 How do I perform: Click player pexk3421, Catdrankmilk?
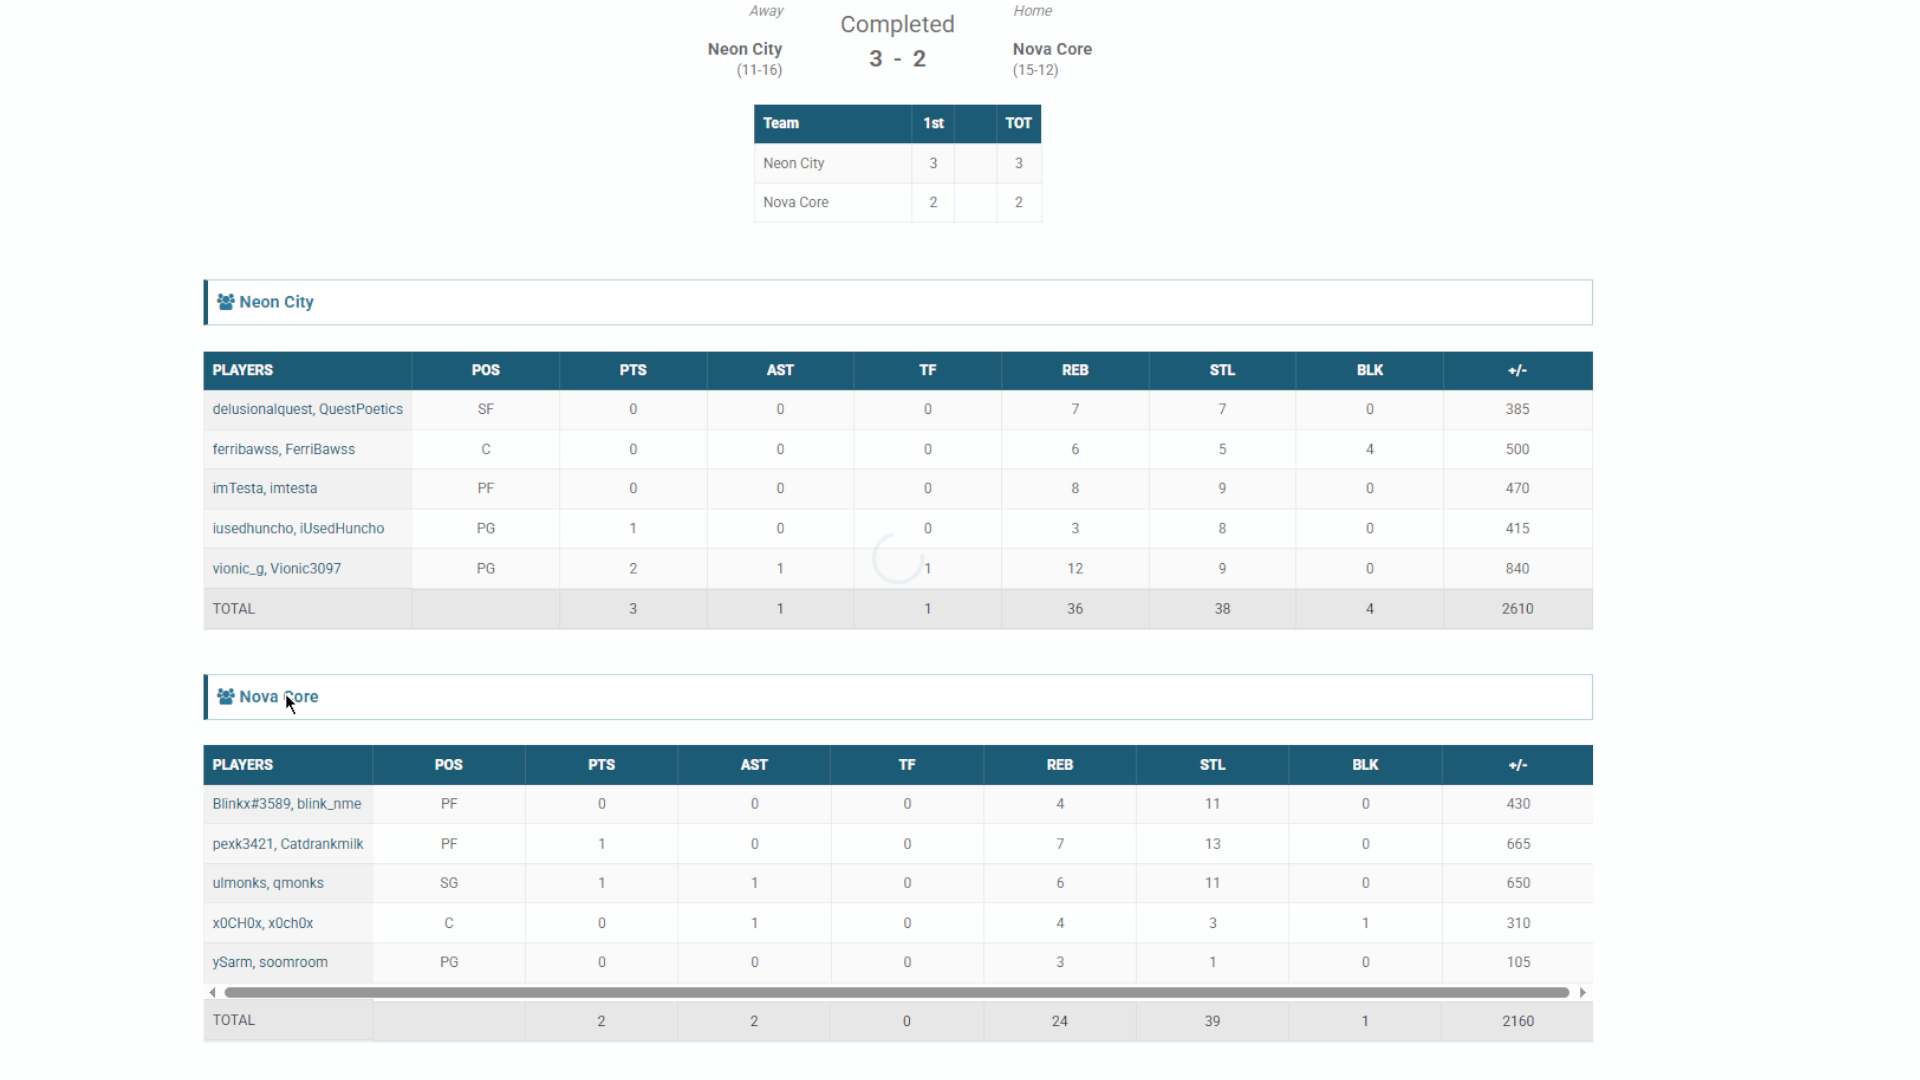coord(287,844)
